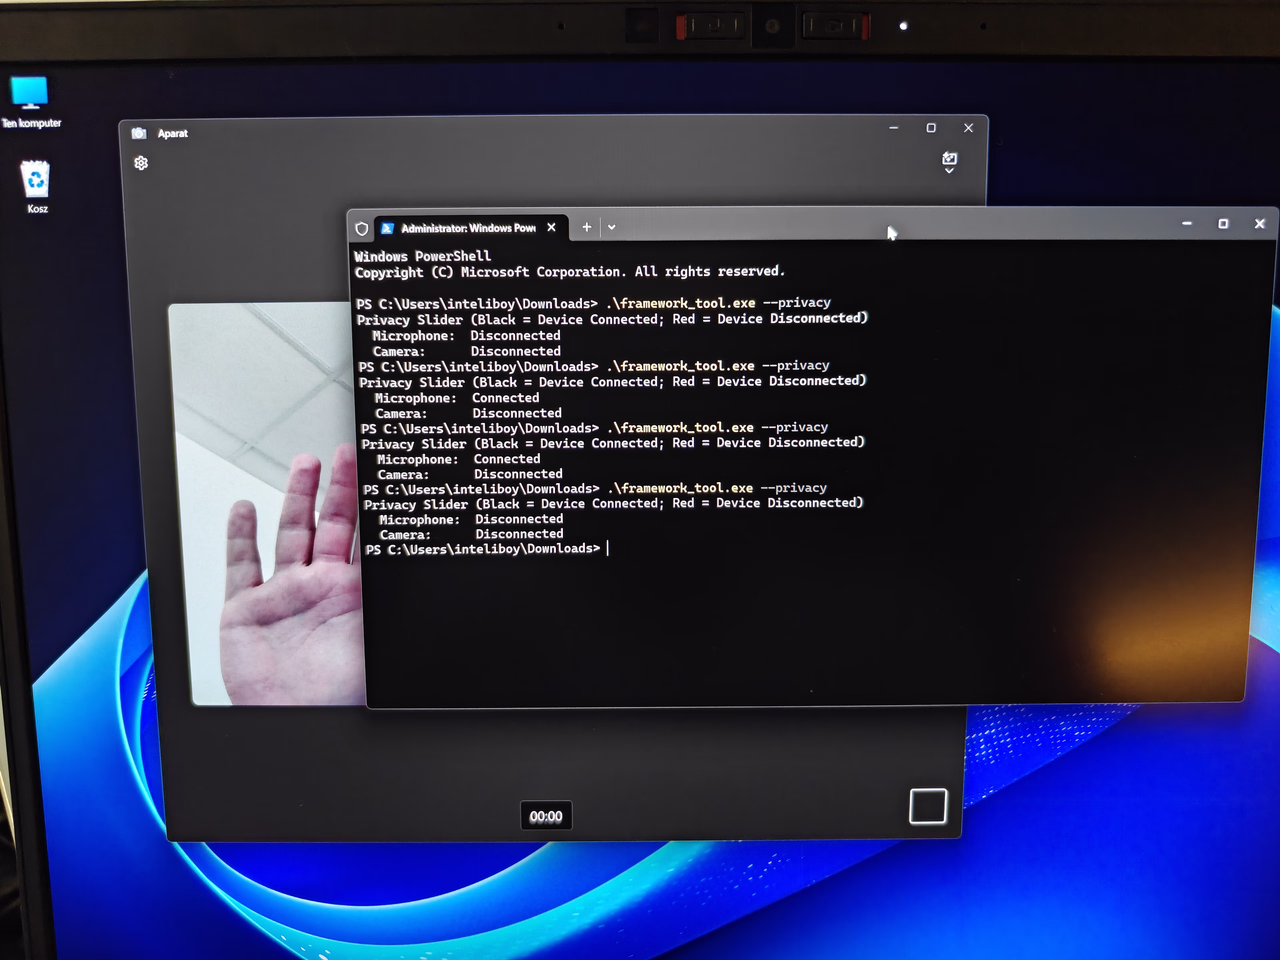This screenshot has height=960, width=1280.
Task: Open the Kosz recycle bin icon
Action: tap(36, 186)
